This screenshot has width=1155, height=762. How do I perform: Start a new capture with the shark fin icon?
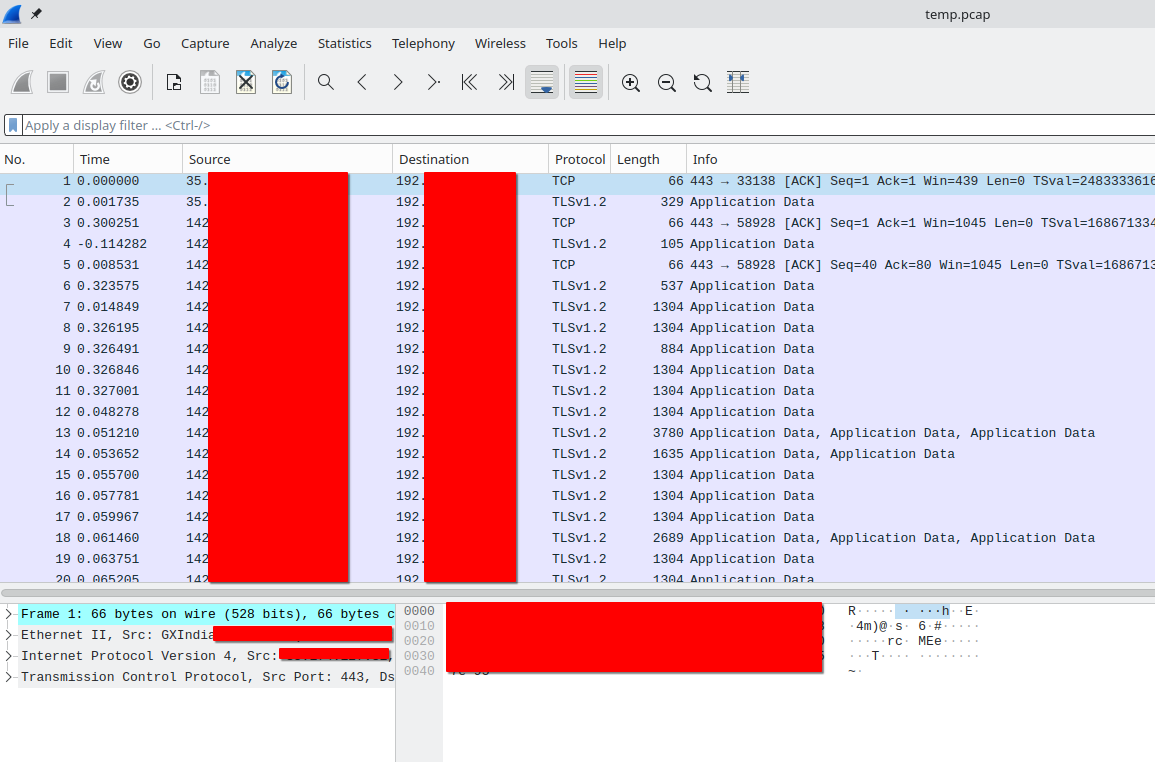coord(21,82)
